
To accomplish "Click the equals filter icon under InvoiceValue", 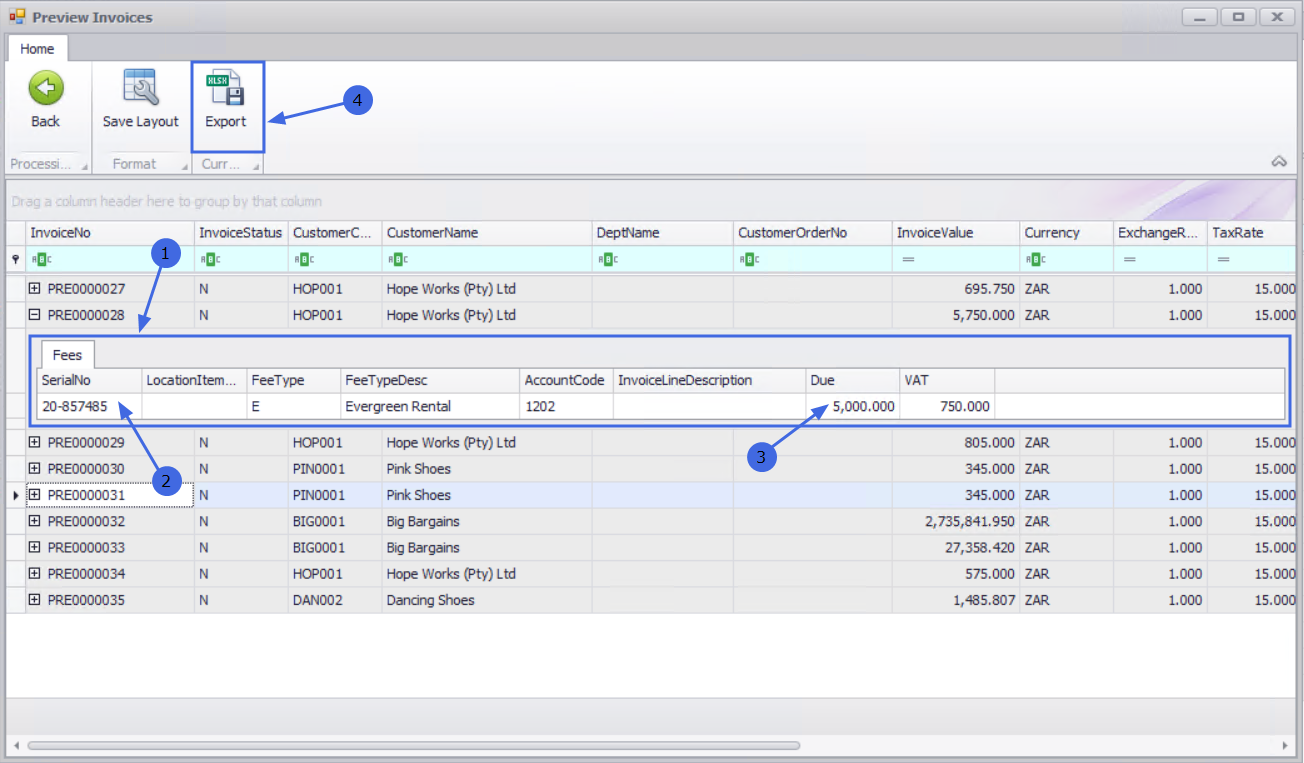I will [x=908, y=259].
